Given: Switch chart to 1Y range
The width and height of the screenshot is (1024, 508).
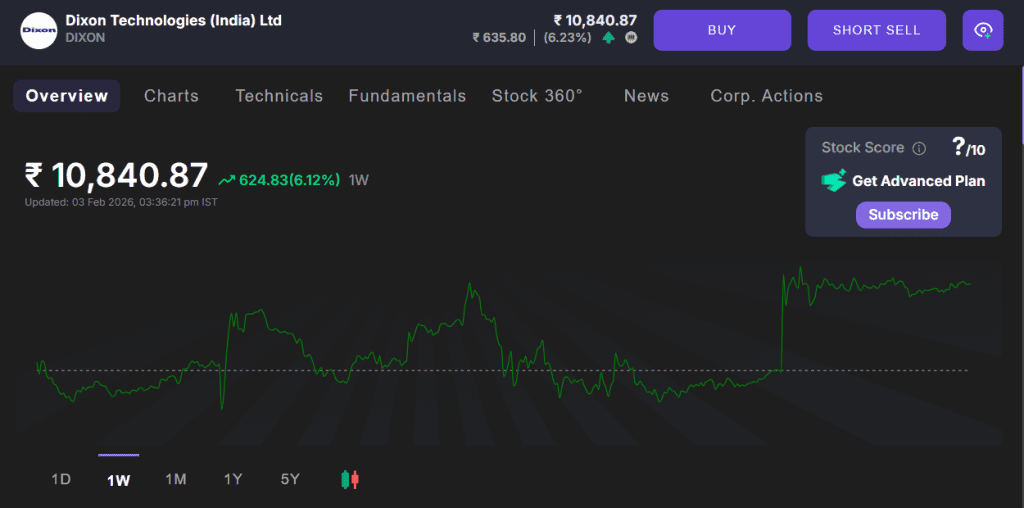Looking at the screenshot, I should 233,480.
